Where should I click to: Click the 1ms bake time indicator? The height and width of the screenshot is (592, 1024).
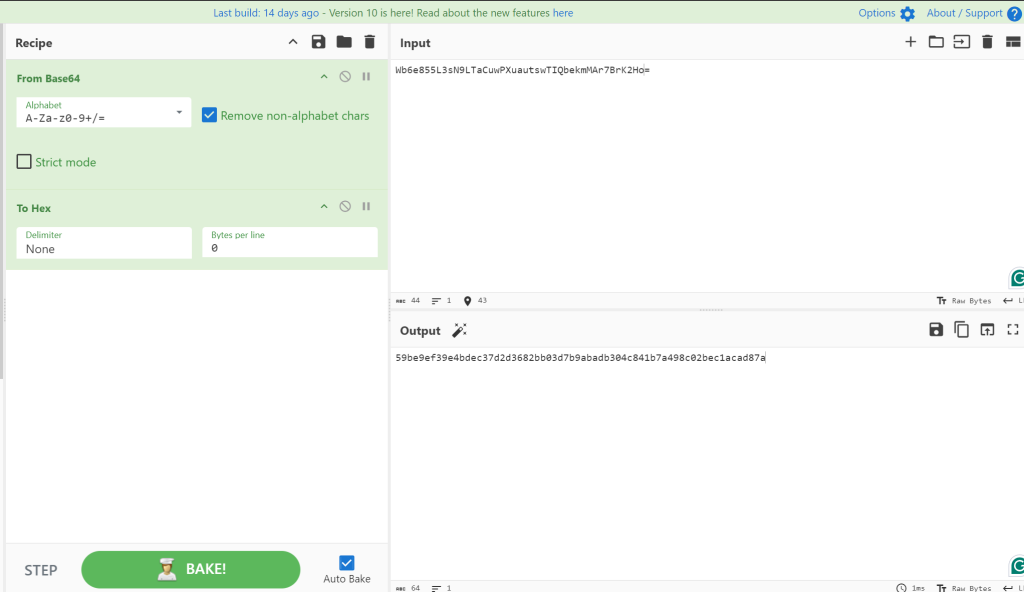[x=910, y=588]
